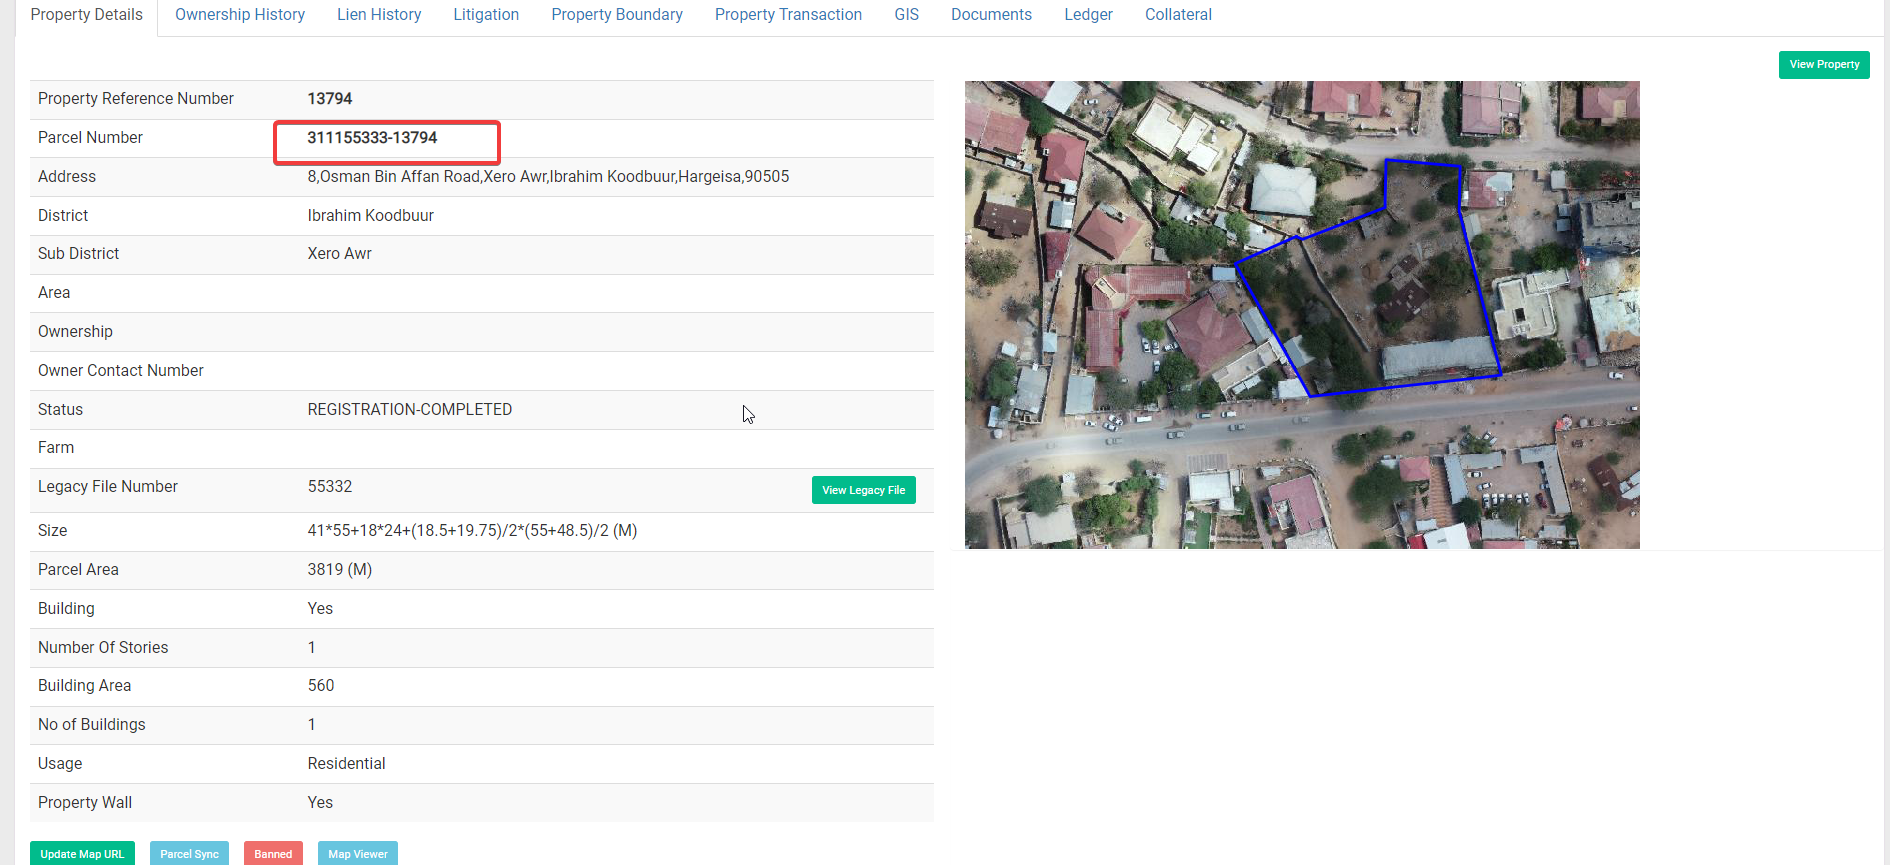The height and width of the screenshot is (865, 1890).
Task: Click the Ownership row label
Action: [75, 332]
